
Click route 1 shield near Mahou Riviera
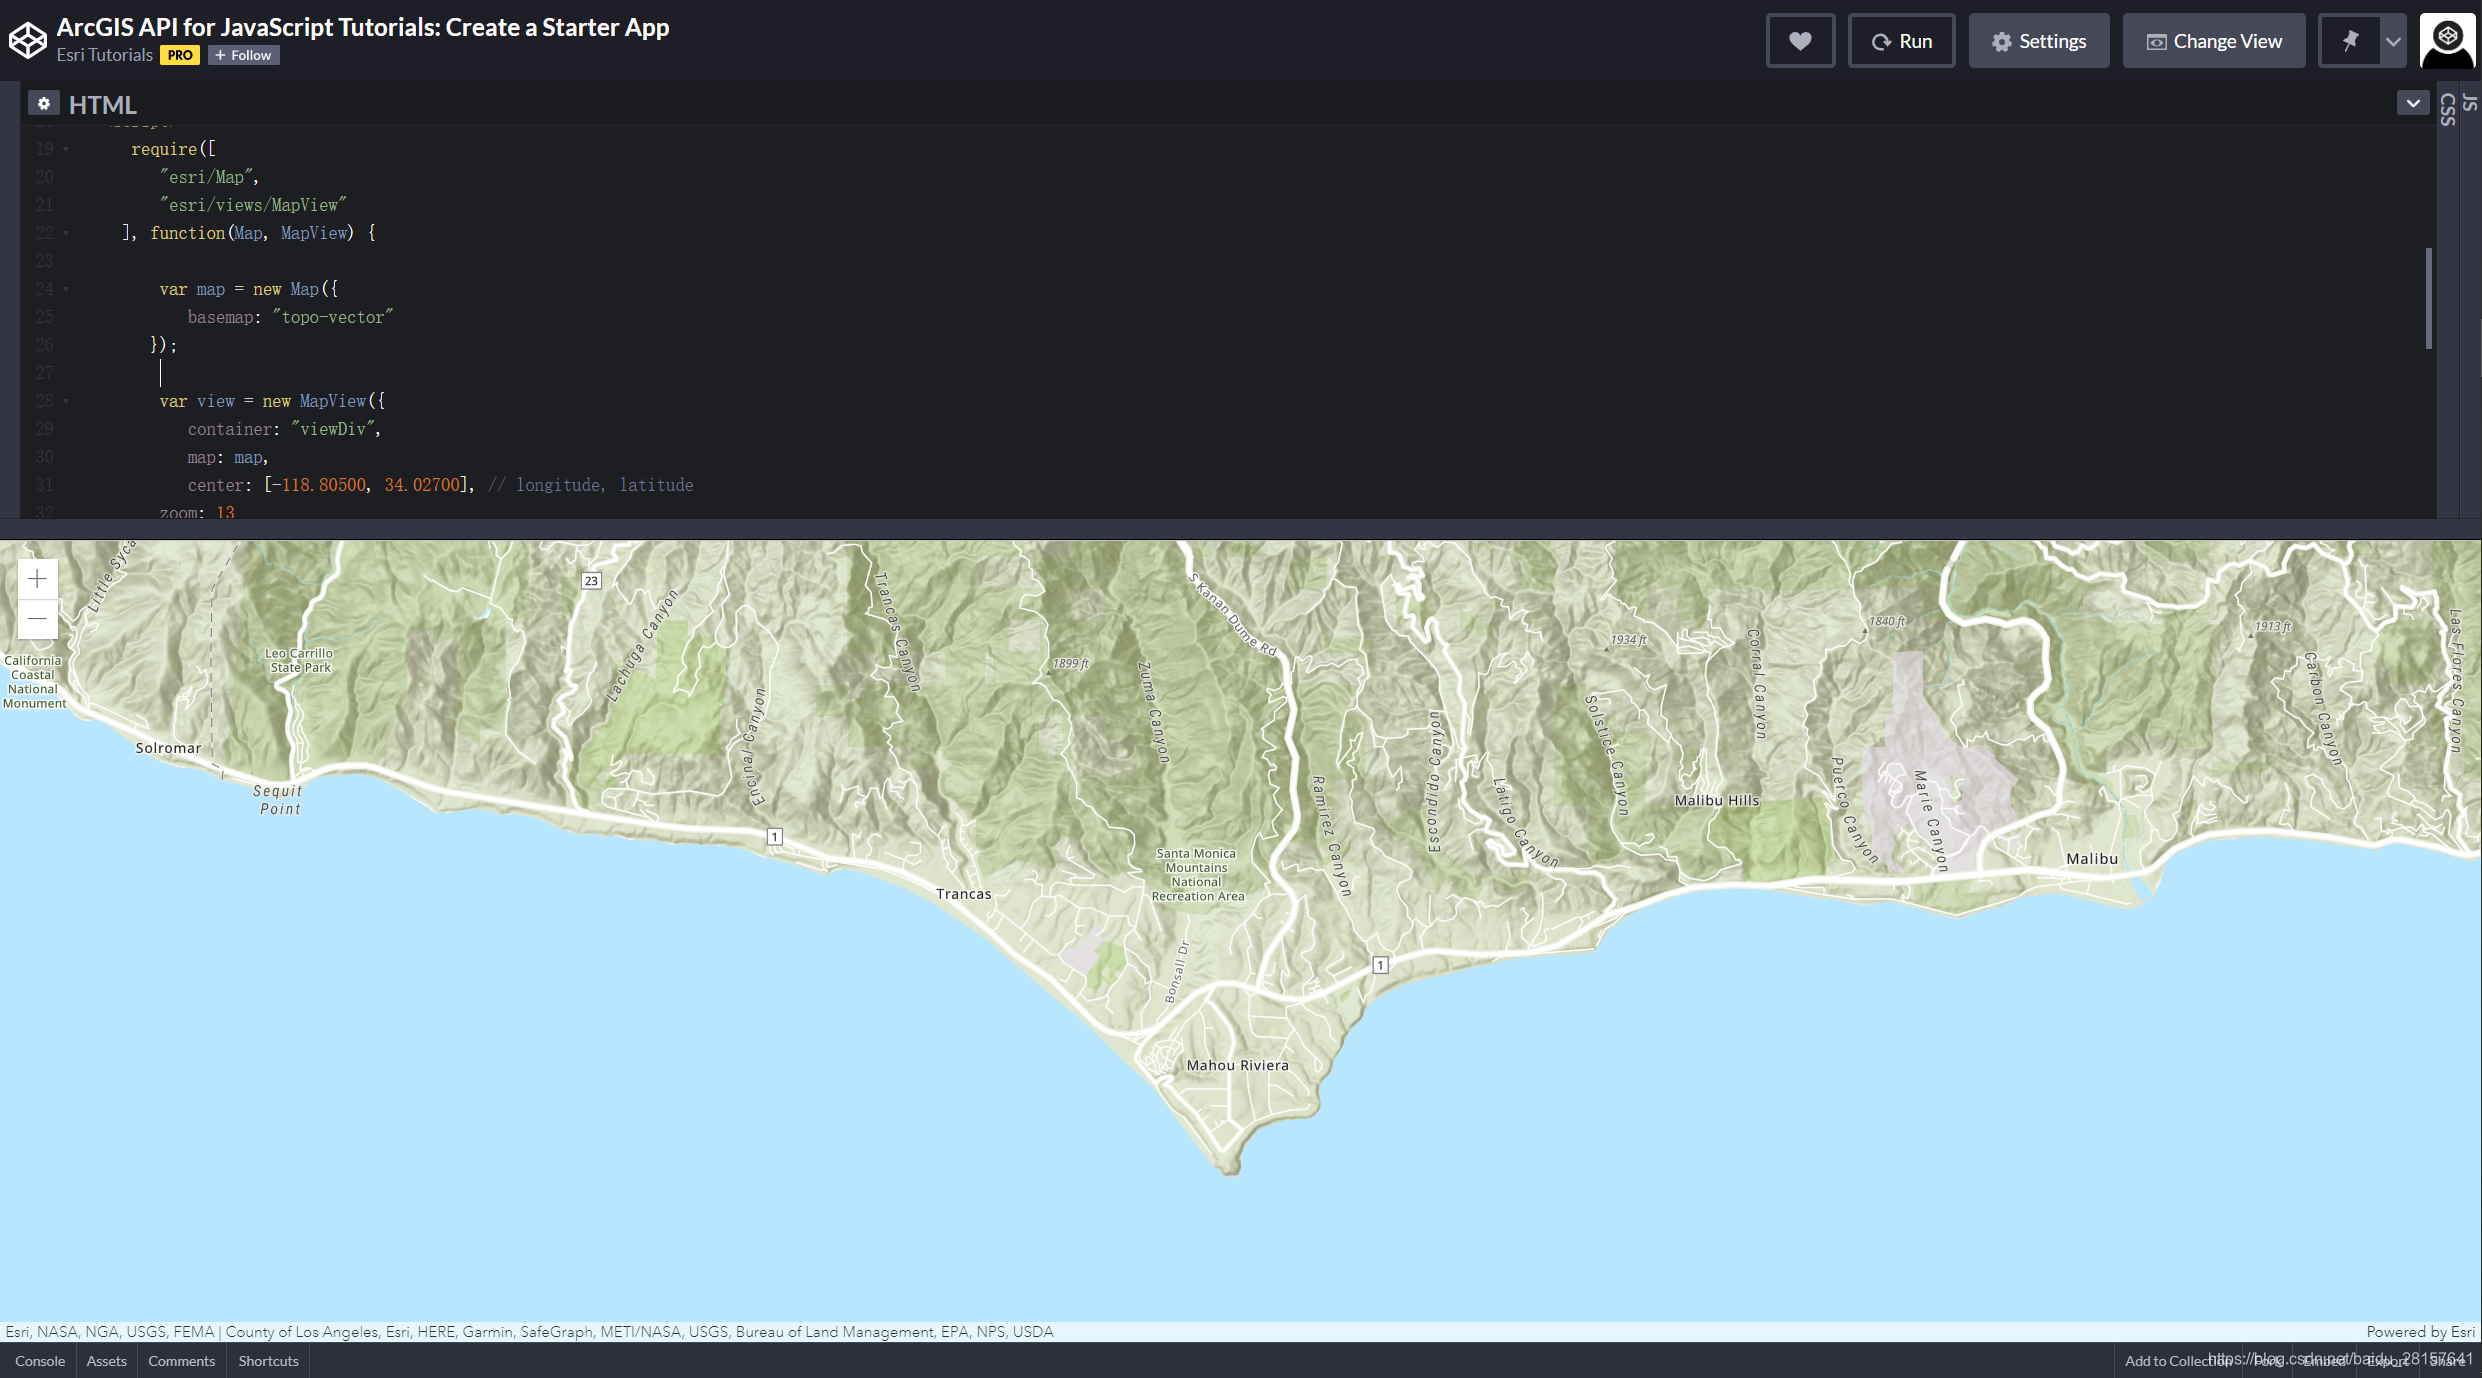click(1380, 965)
